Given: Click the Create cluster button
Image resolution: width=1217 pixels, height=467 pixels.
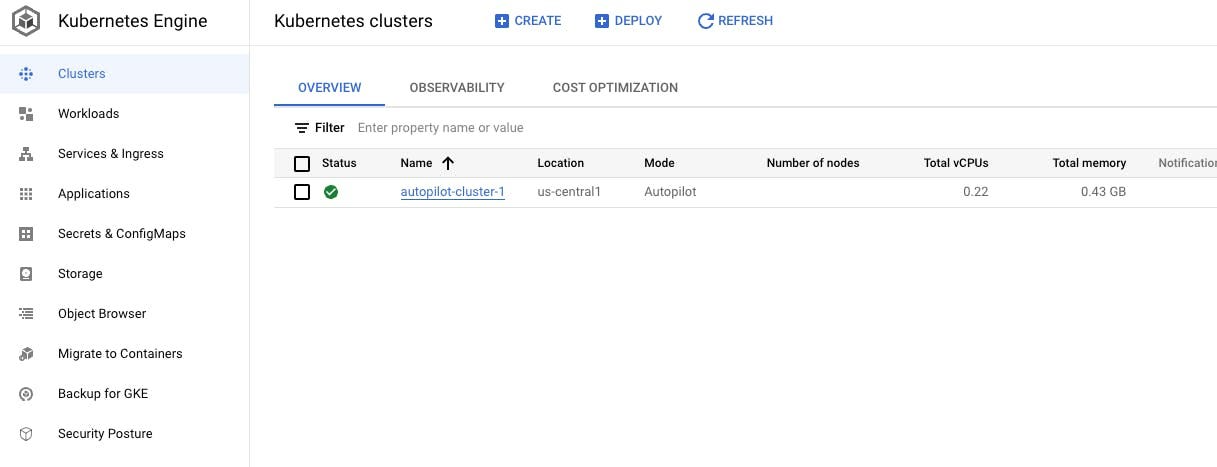Looking at the screenshot, I should click(528, 21).
